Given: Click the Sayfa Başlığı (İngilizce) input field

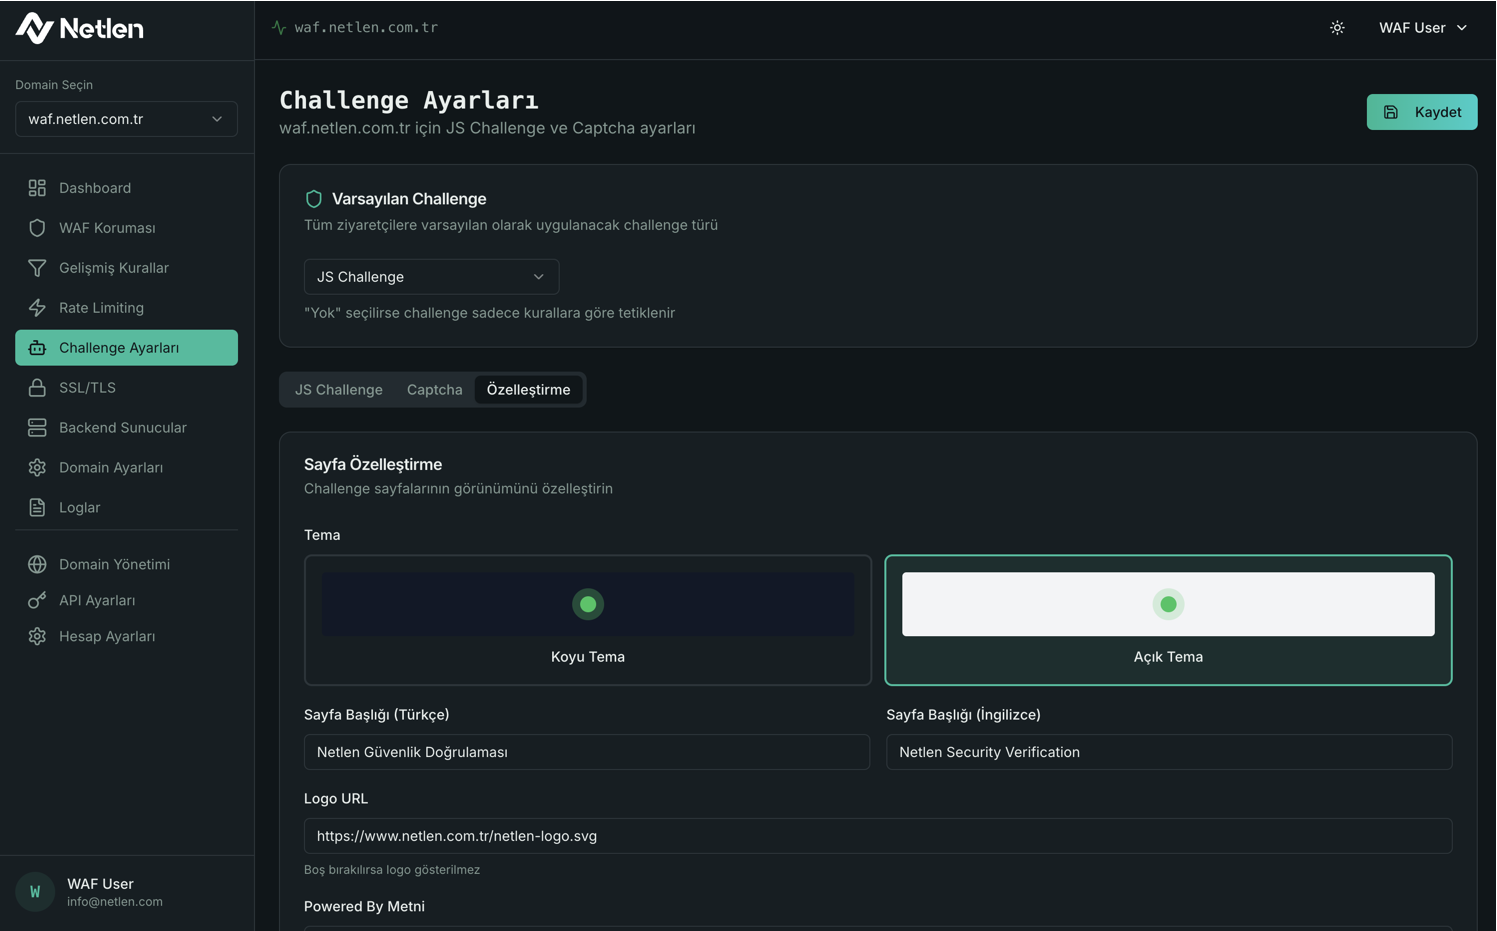Looking at the screenshot, I should click(1169, 752).
